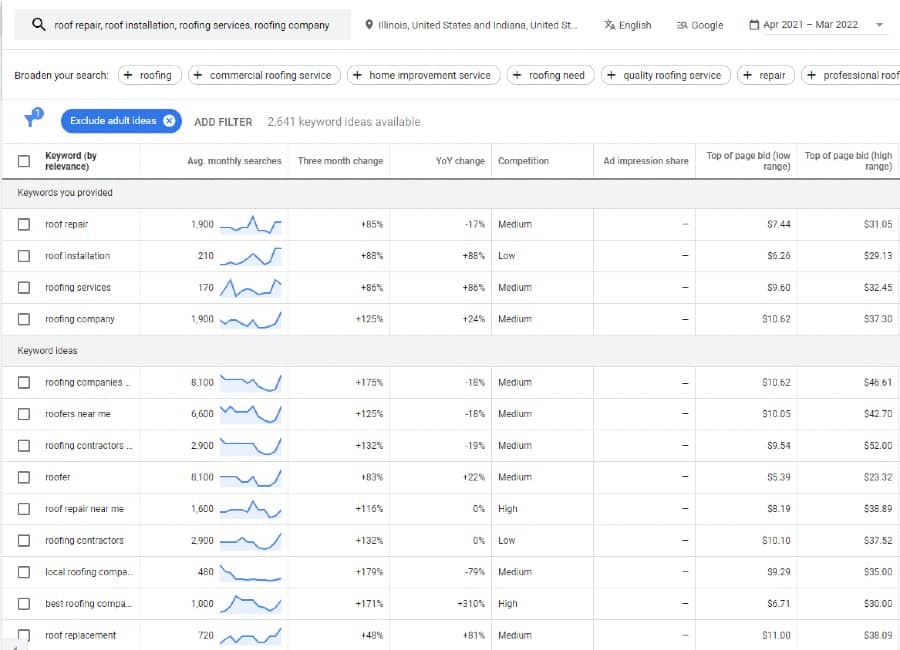
Task: Click the search magnifier icon
Action: coord(38,25)
